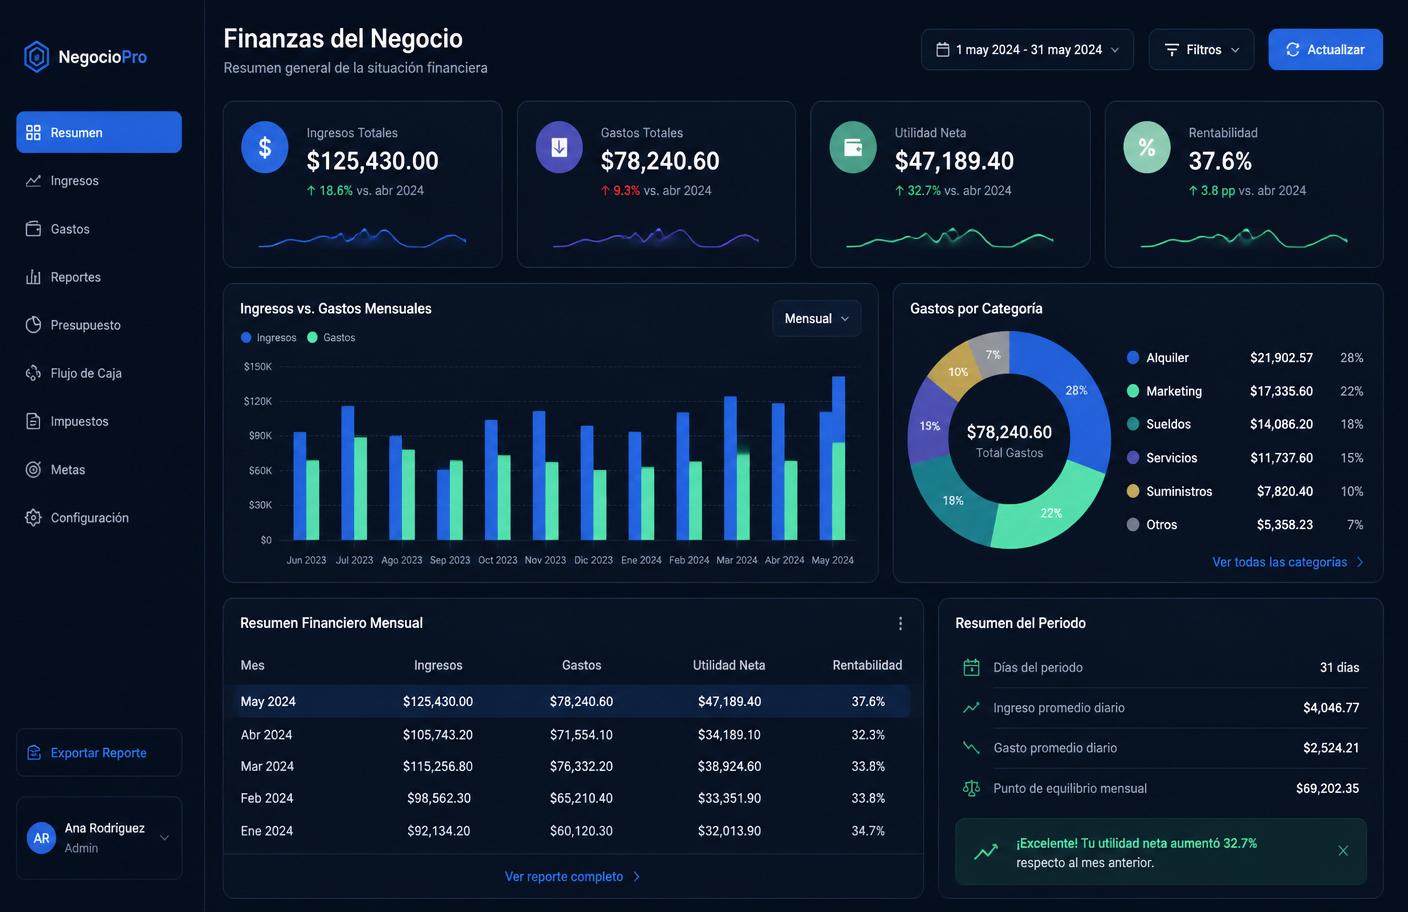Image resolution: width=1408 pixels, height=912 pixels.
Task: Open the Resumen sidebar section
Action: point(99,132)
